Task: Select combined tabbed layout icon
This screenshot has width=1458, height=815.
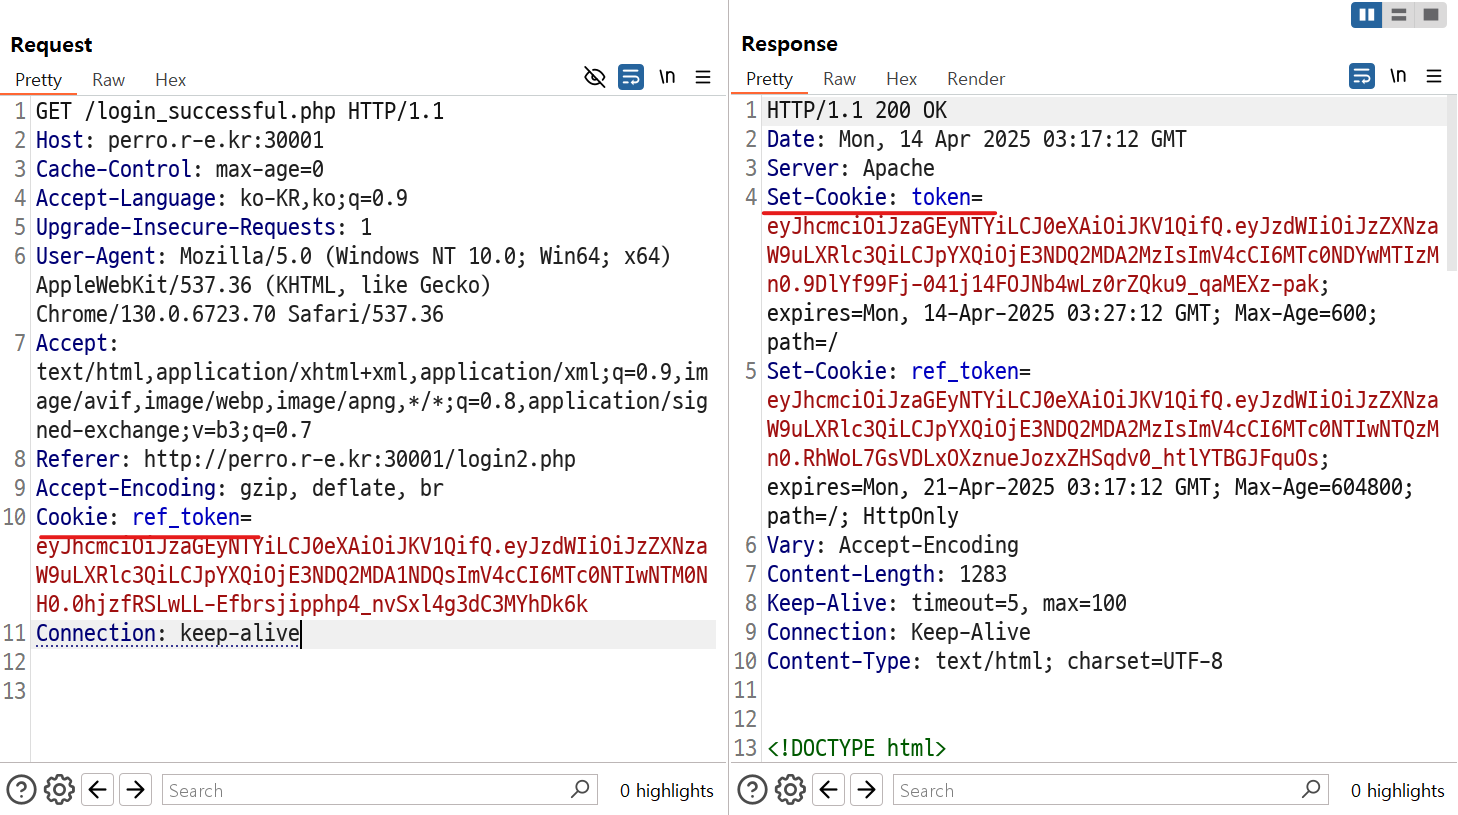Action: (1431, 15)
